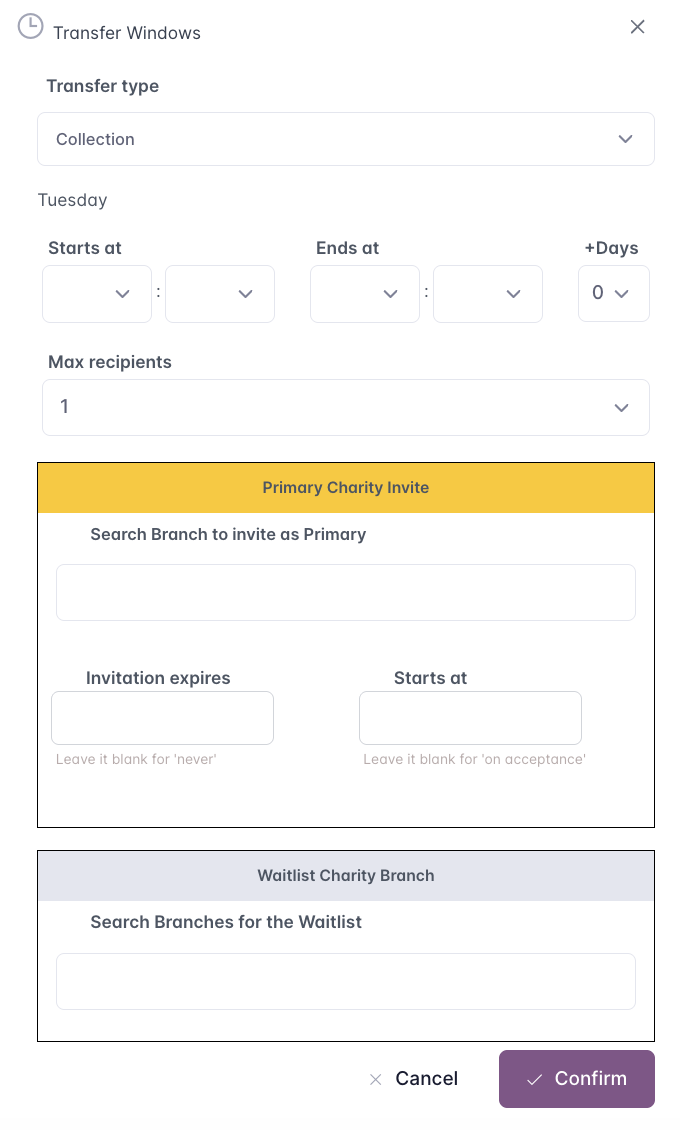Open the Transfer type Collection dropdown
Screen dimensions: 680x1130
click(x=346, y=139)
